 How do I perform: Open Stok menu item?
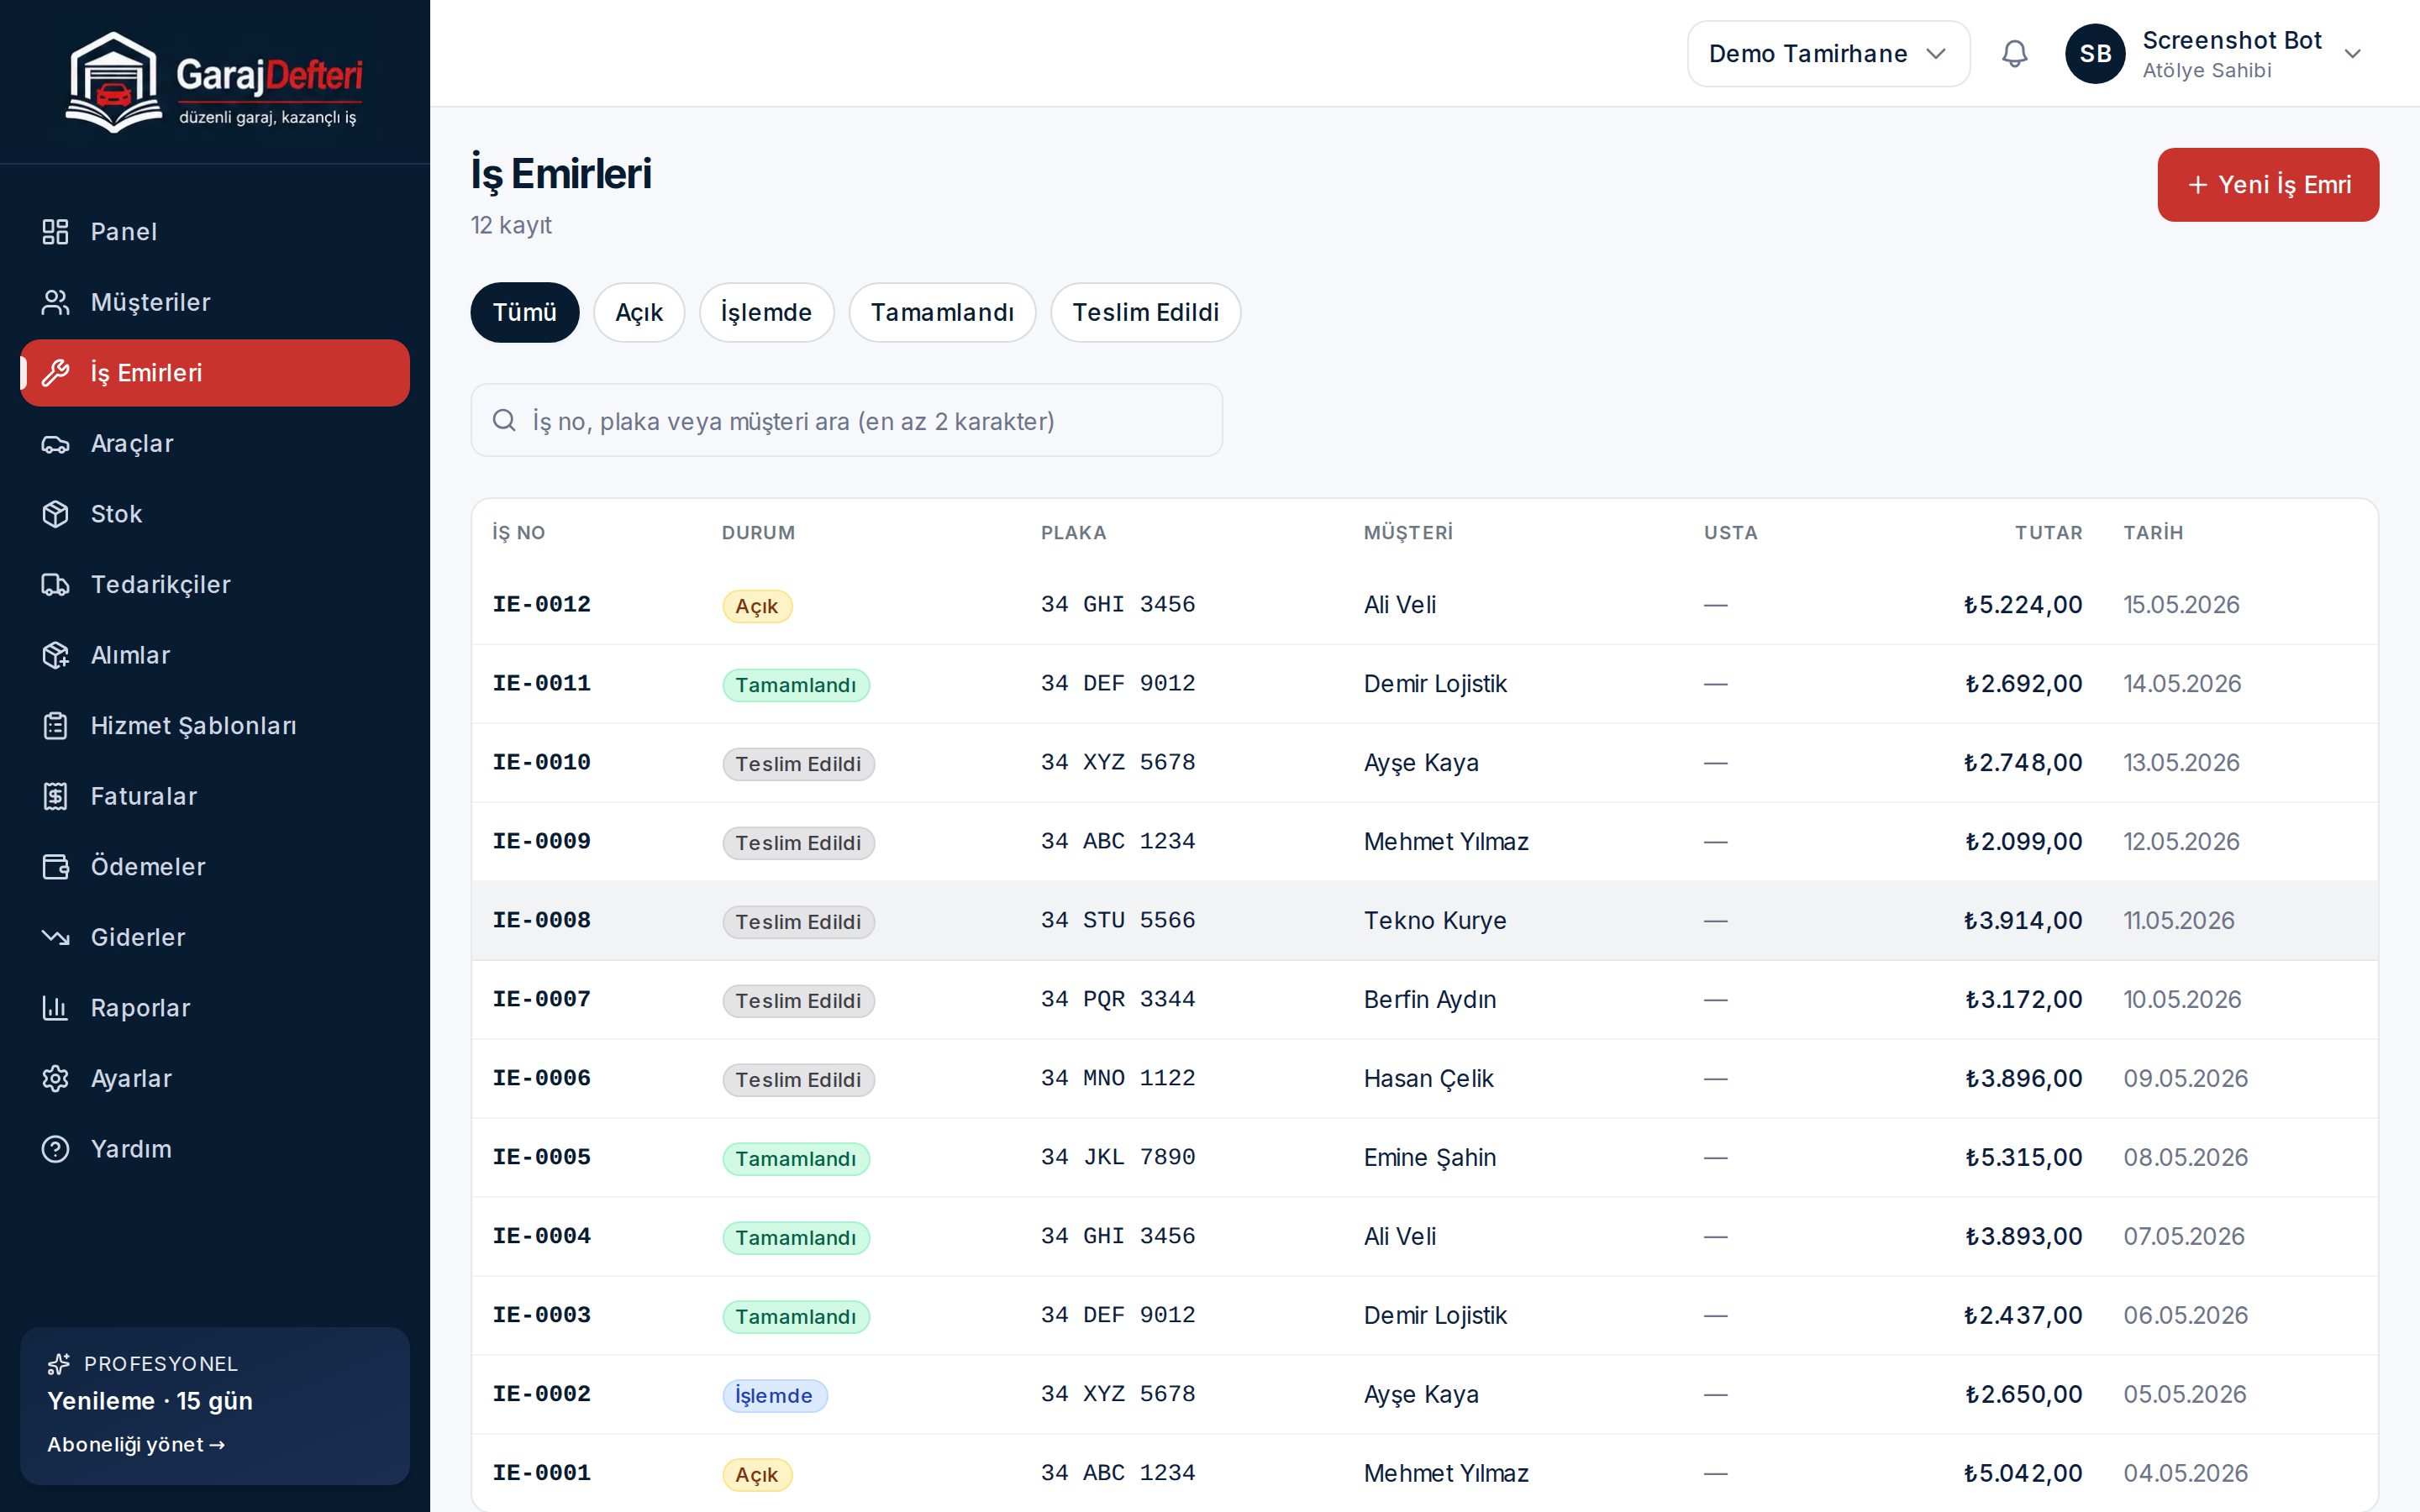click(x=215, y=514)
